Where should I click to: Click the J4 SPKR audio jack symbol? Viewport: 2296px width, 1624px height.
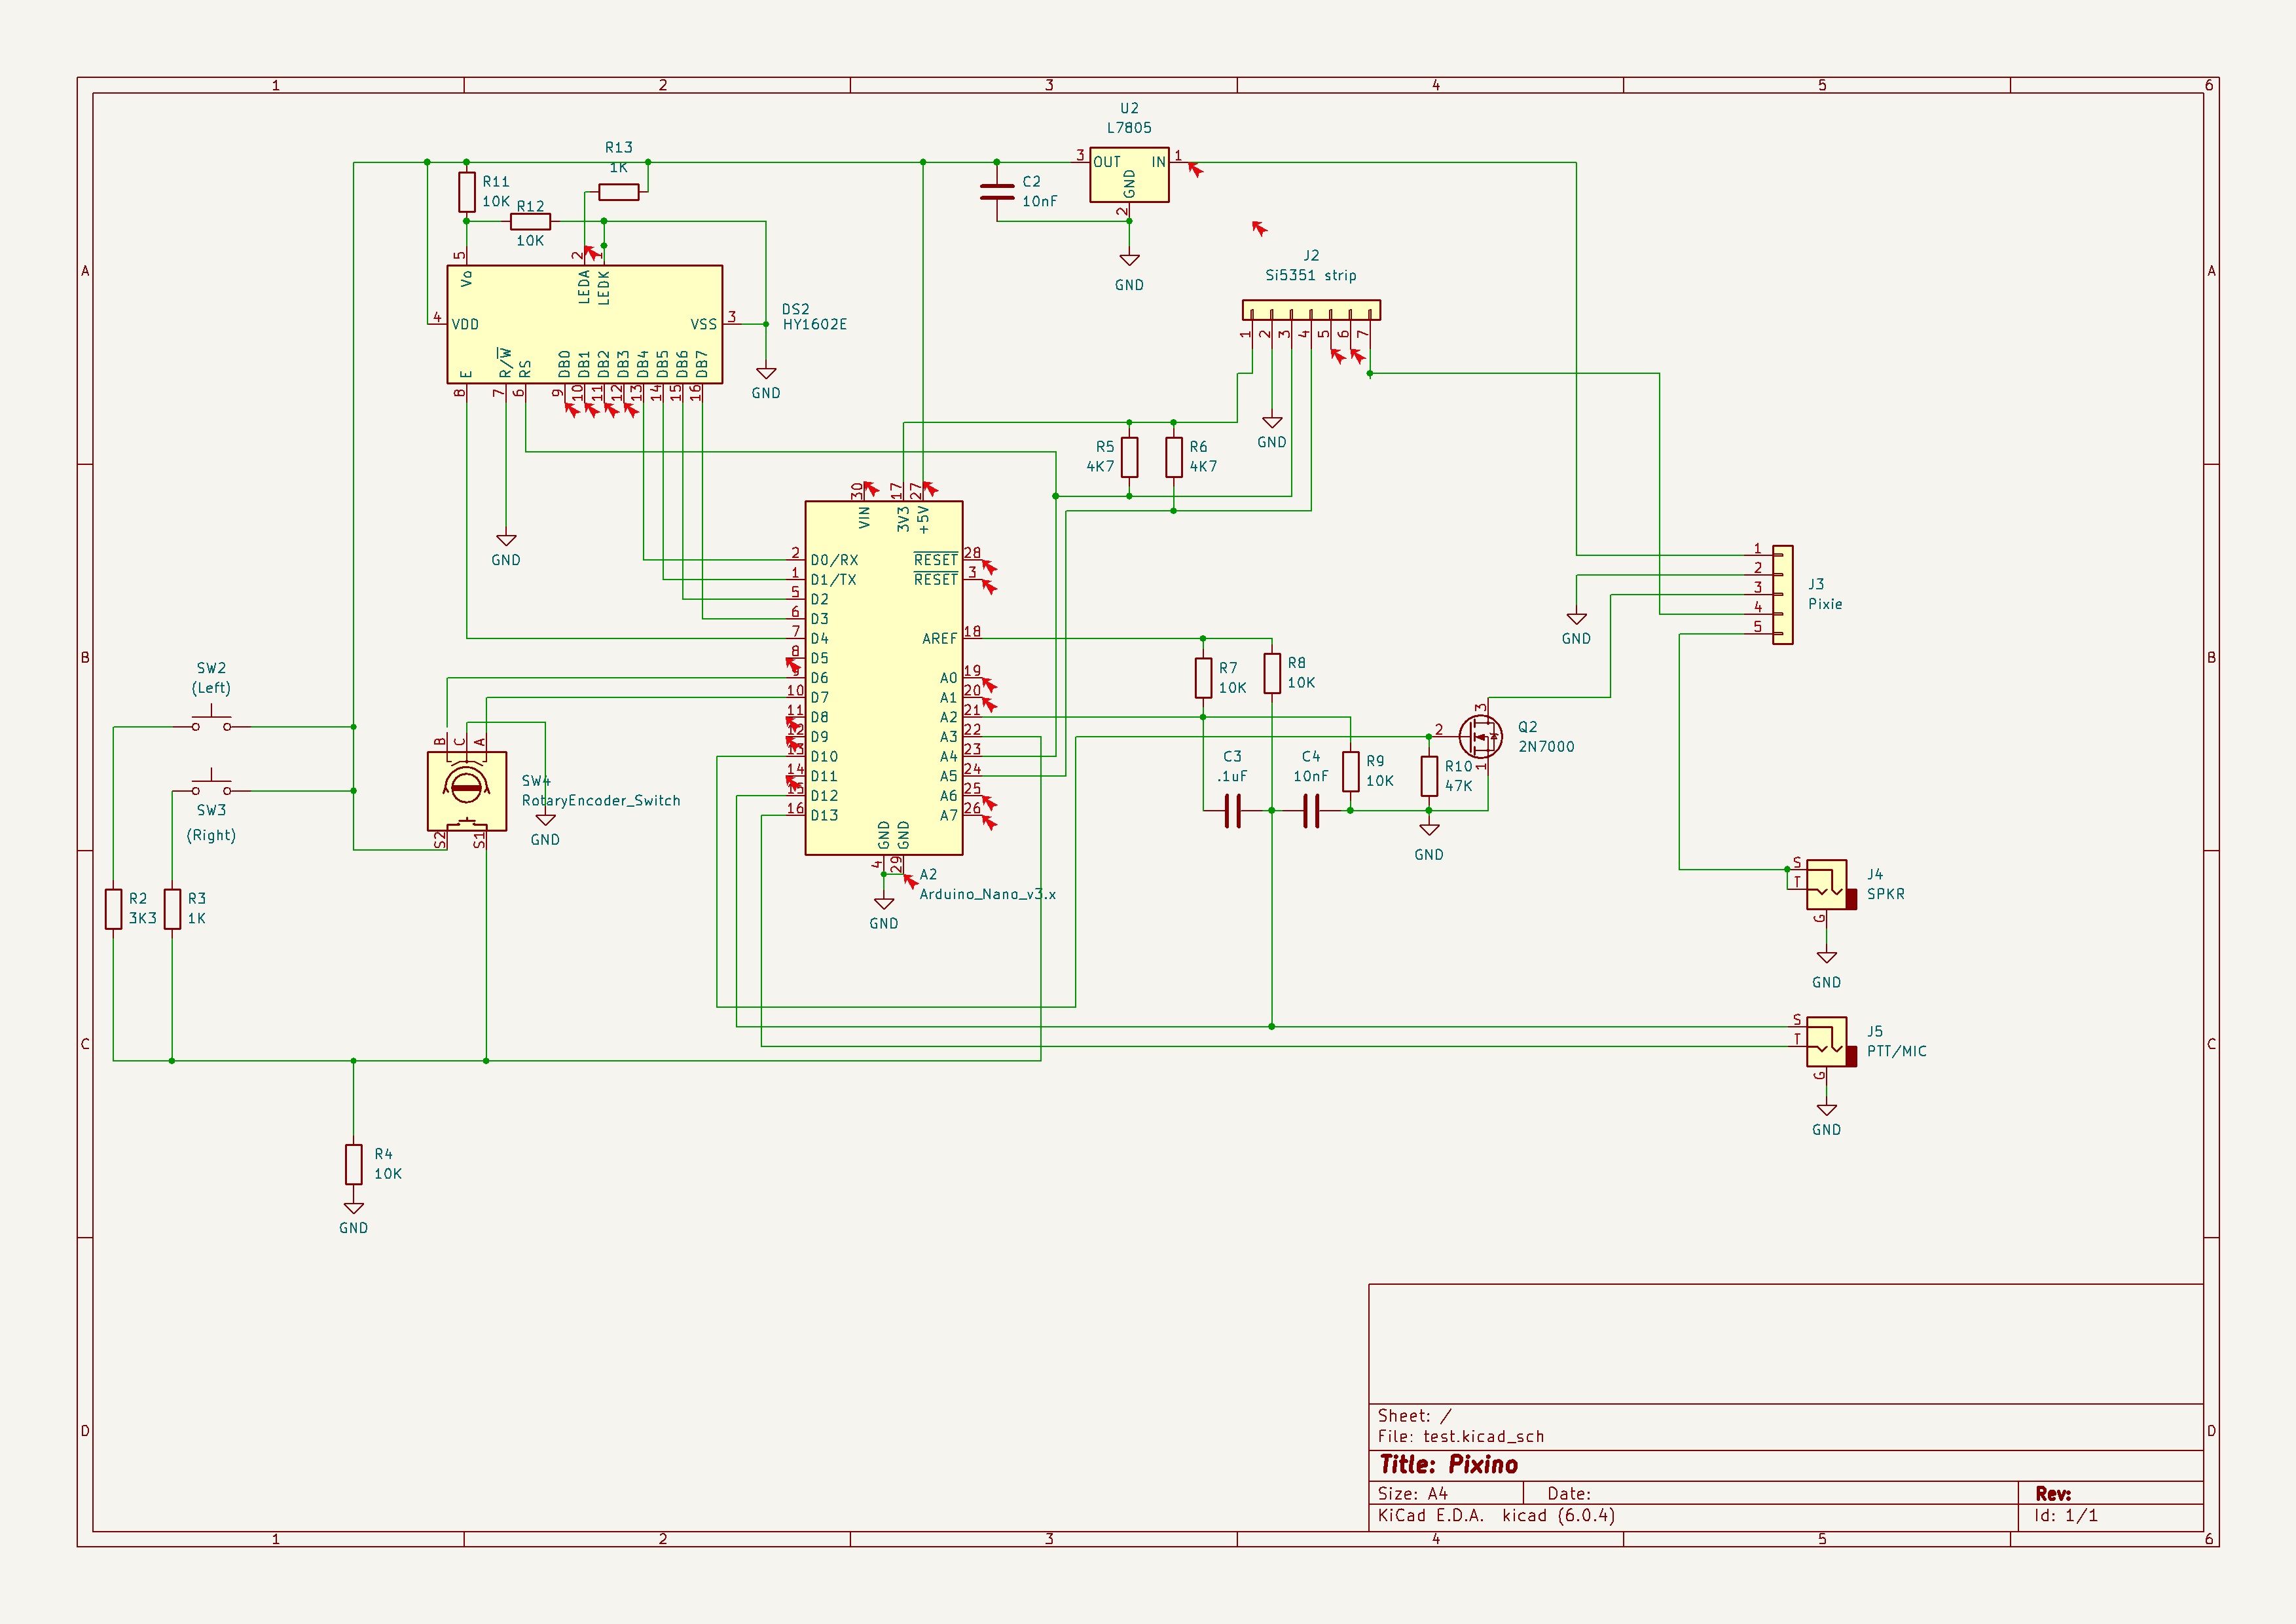click(1827, 885)
